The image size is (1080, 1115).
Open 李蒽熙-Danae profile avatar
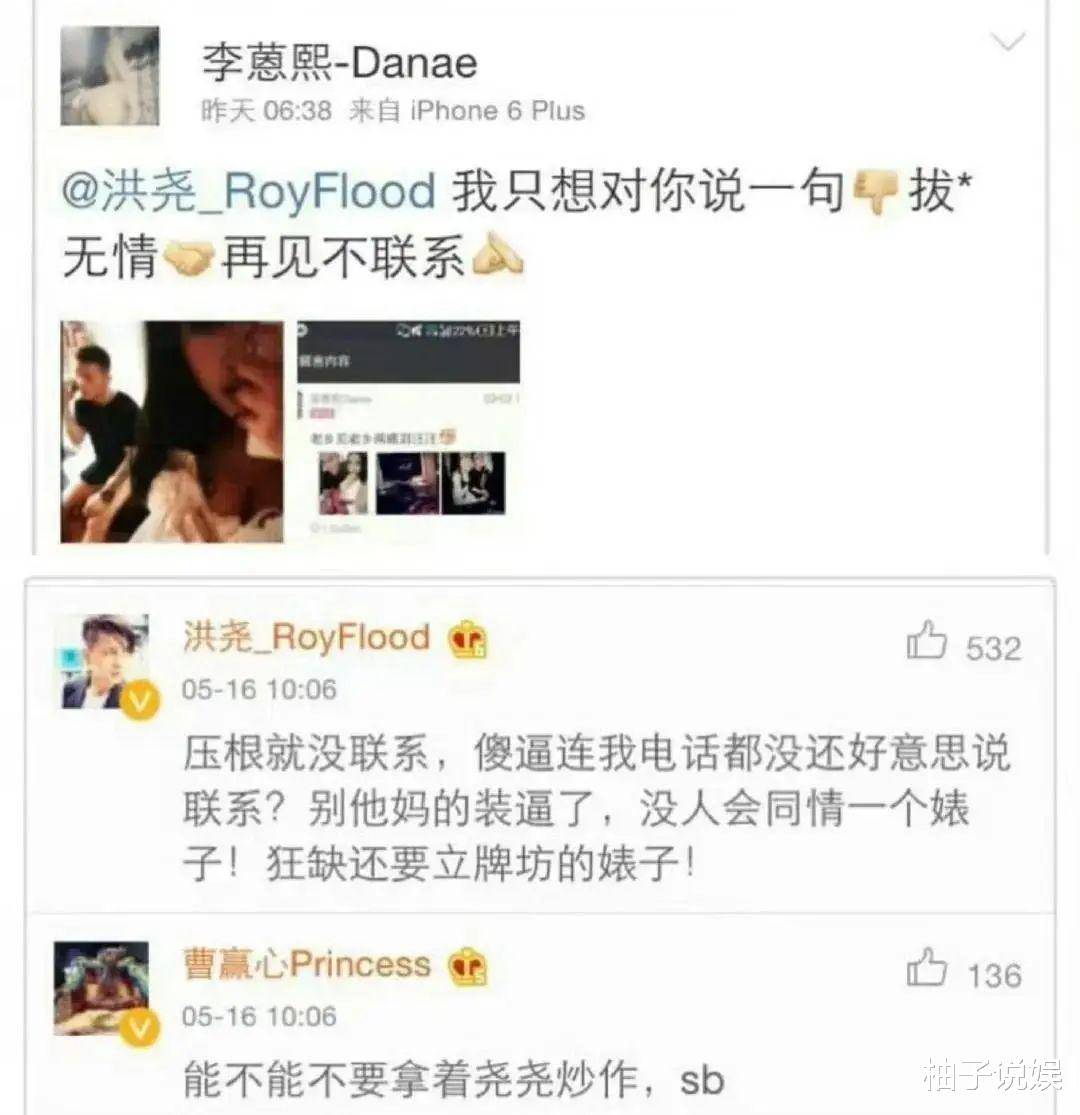(109, 76)
